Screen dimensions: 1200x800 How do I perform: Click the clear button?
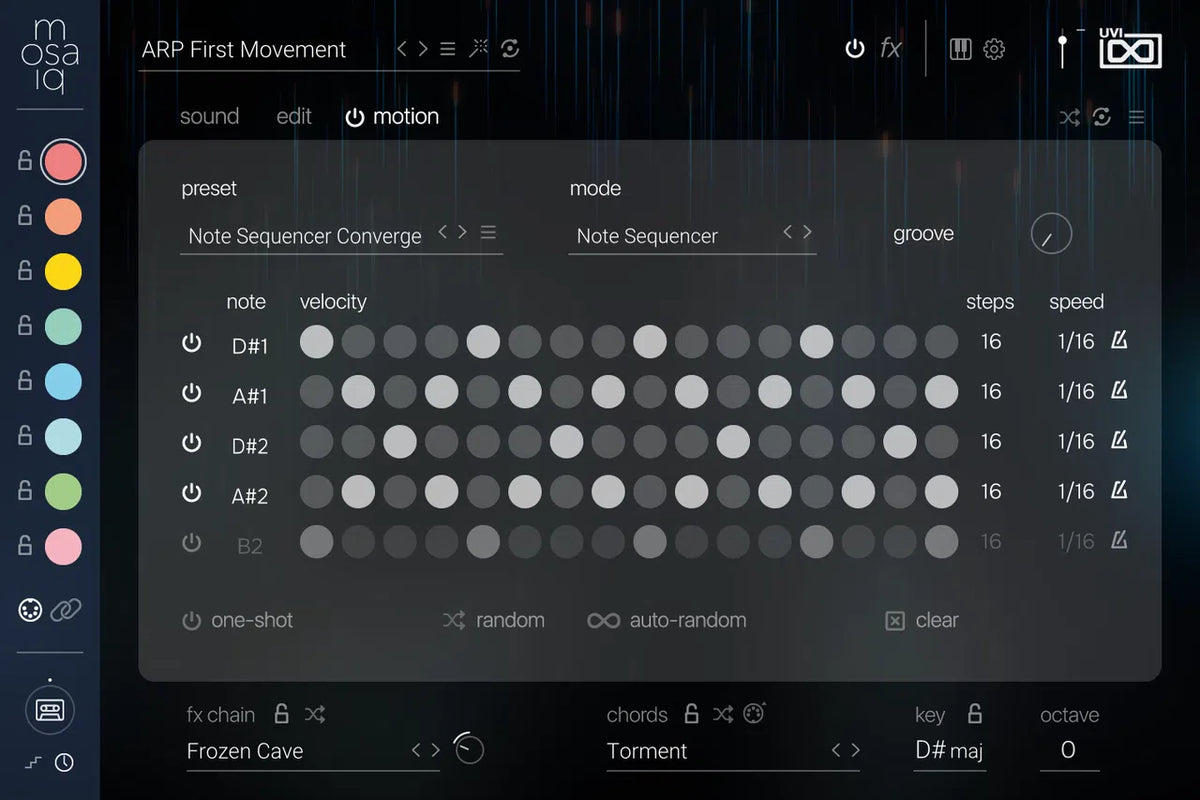[922, 620]
